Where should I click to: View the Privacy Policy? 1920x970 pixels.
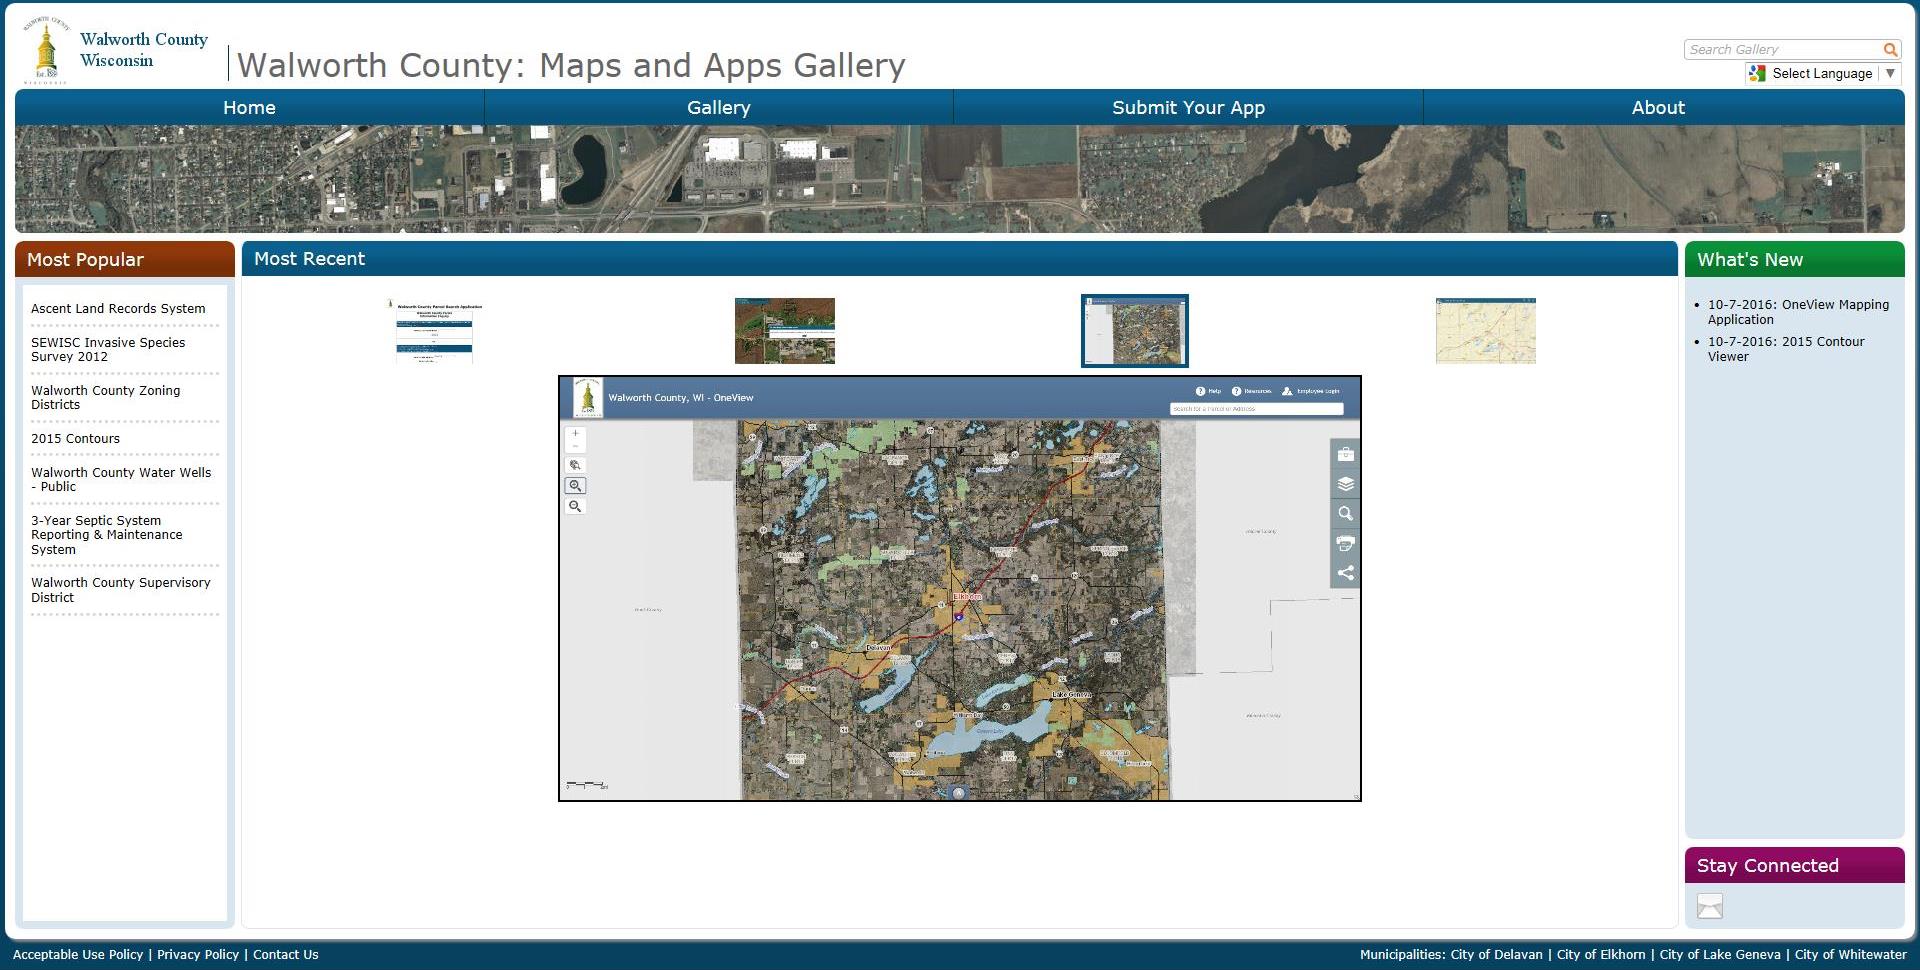[197, 954]
